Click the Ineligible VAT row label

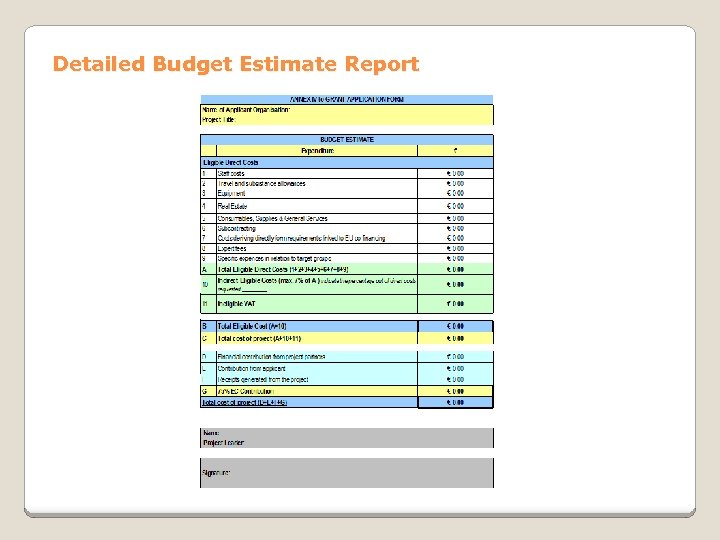pyautogui.click(x=236, y=304)
